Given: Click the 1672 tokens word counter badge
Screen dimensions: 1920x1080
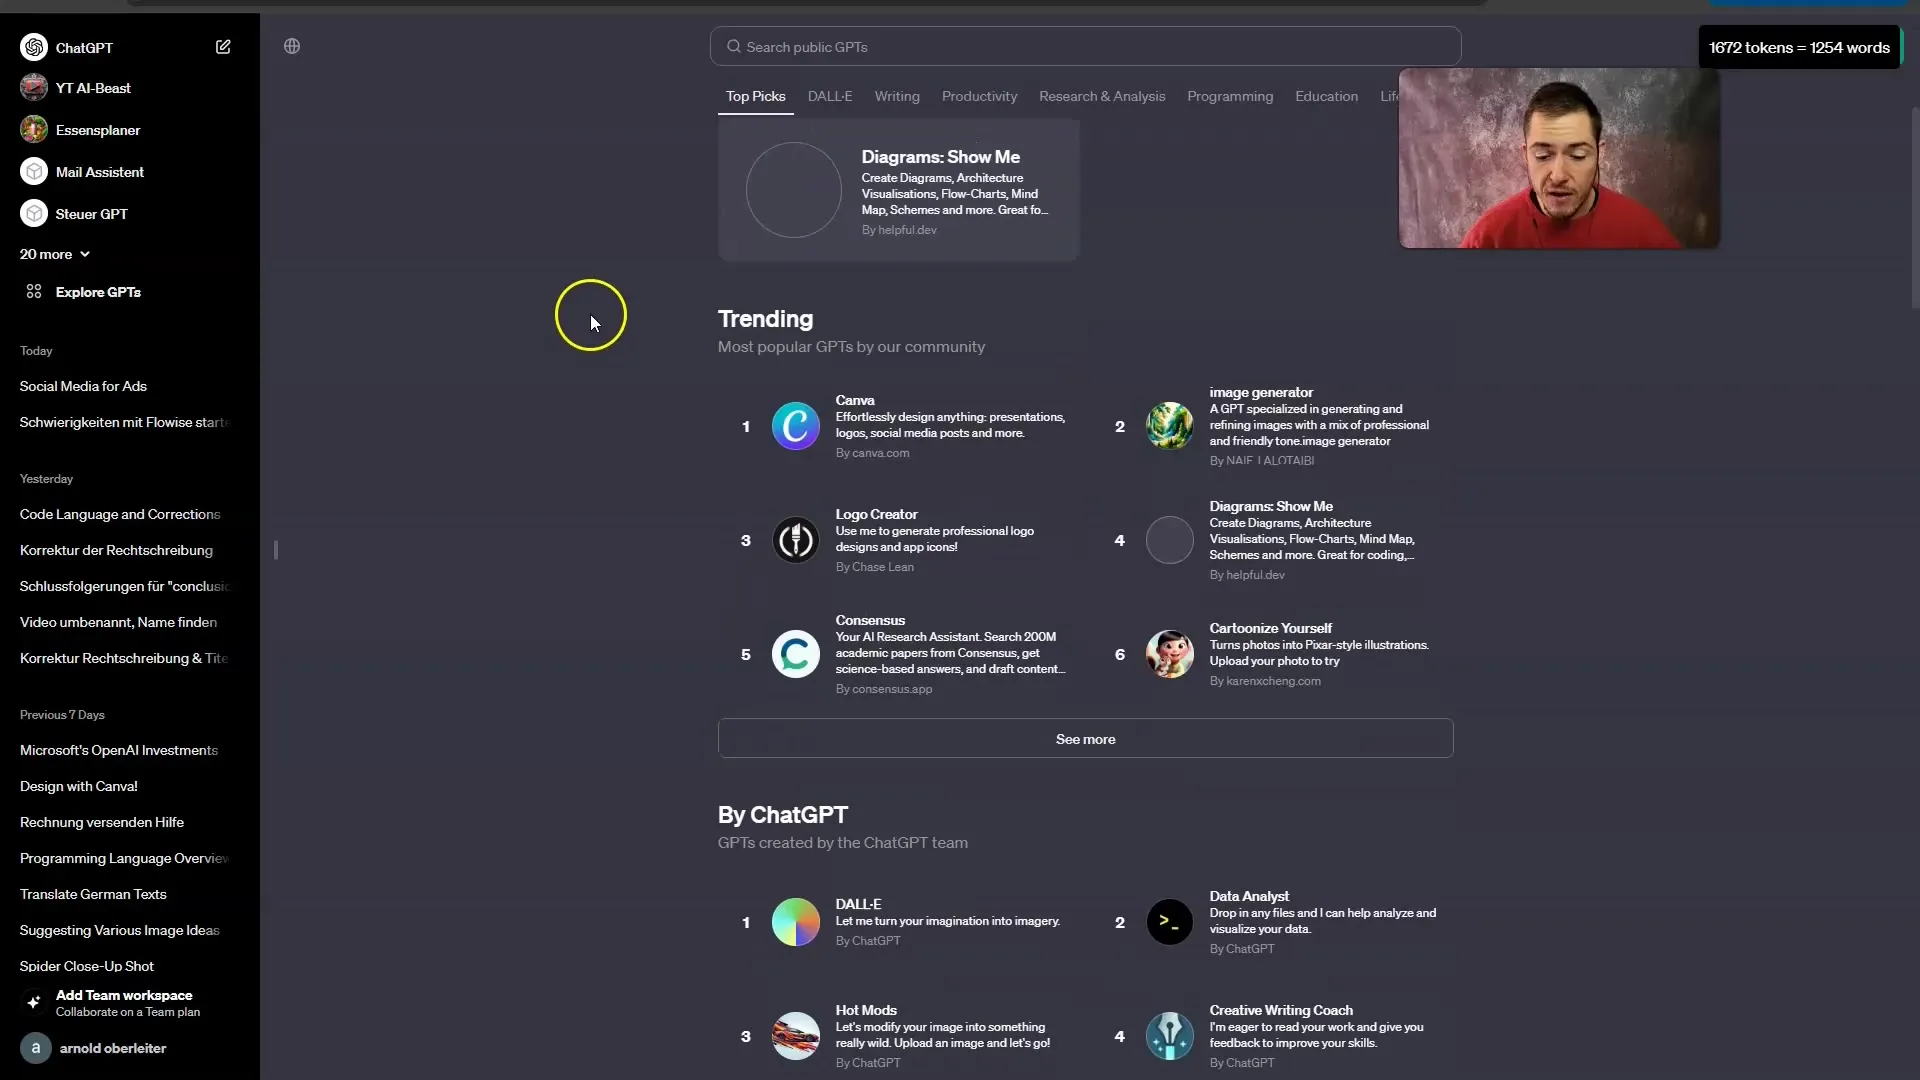Looking at the screenshot, I should click(x=1799, y=47).
